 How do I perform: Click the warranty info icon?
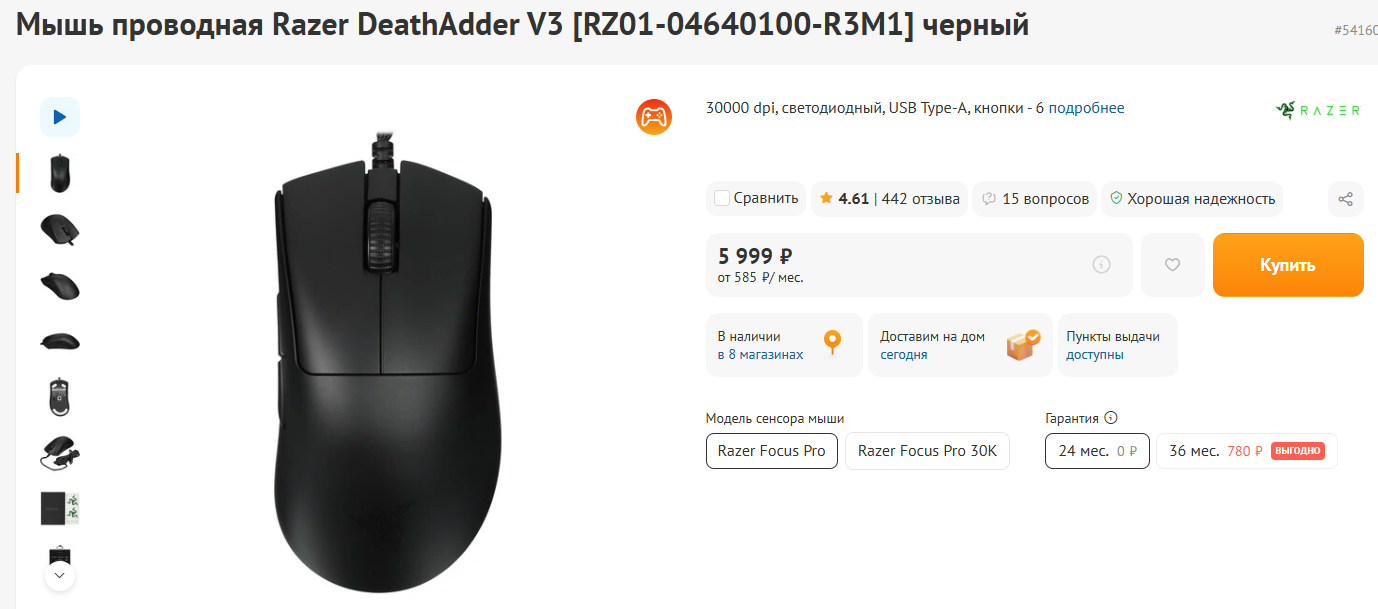click(x=1111, y=419)
